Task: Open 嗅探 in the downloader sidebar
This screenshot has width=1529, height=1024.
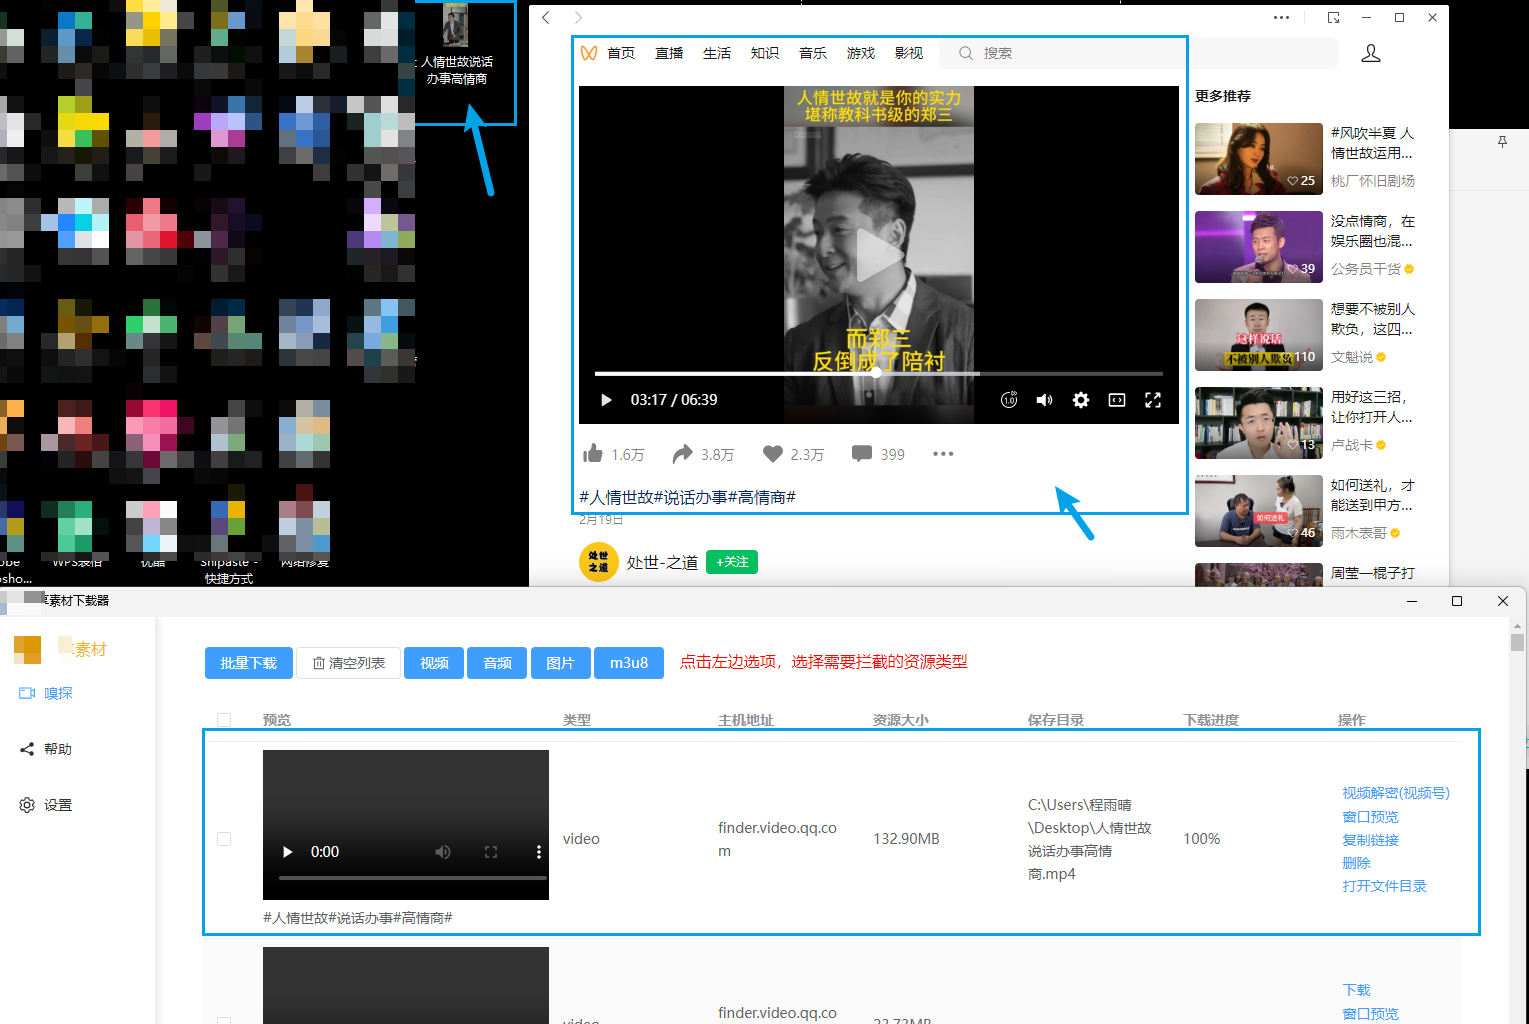Action: point(47,693)
